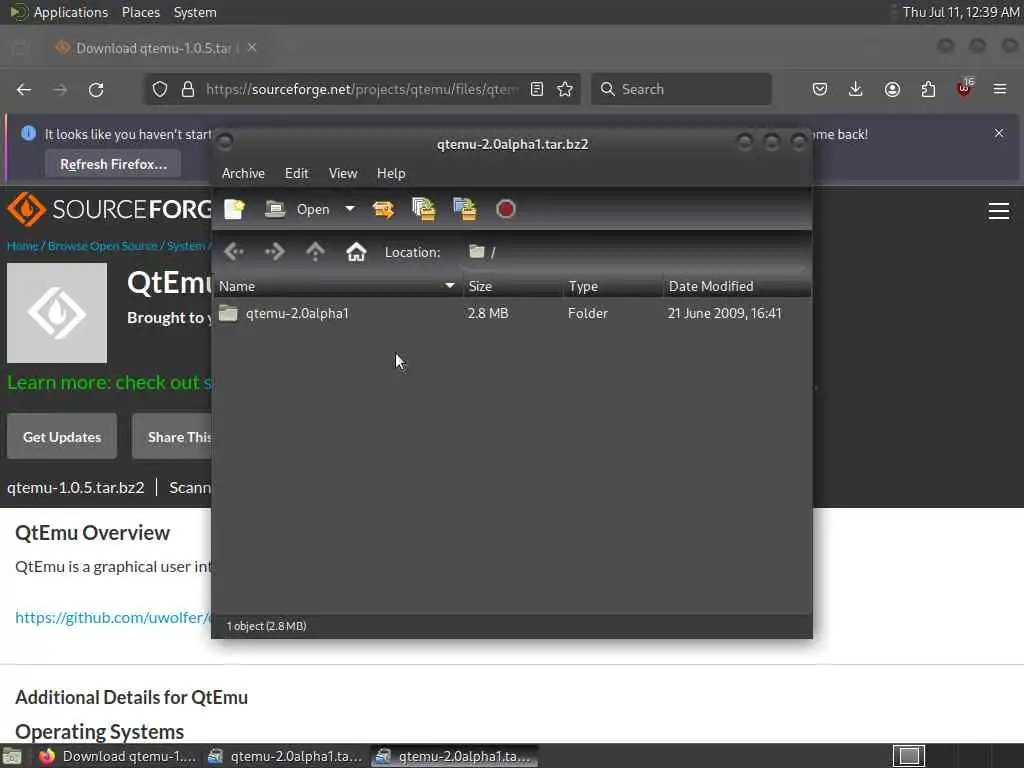Sort by Type column header
Viewport: 1024px width, 768px height.
[x=613, y=286]
